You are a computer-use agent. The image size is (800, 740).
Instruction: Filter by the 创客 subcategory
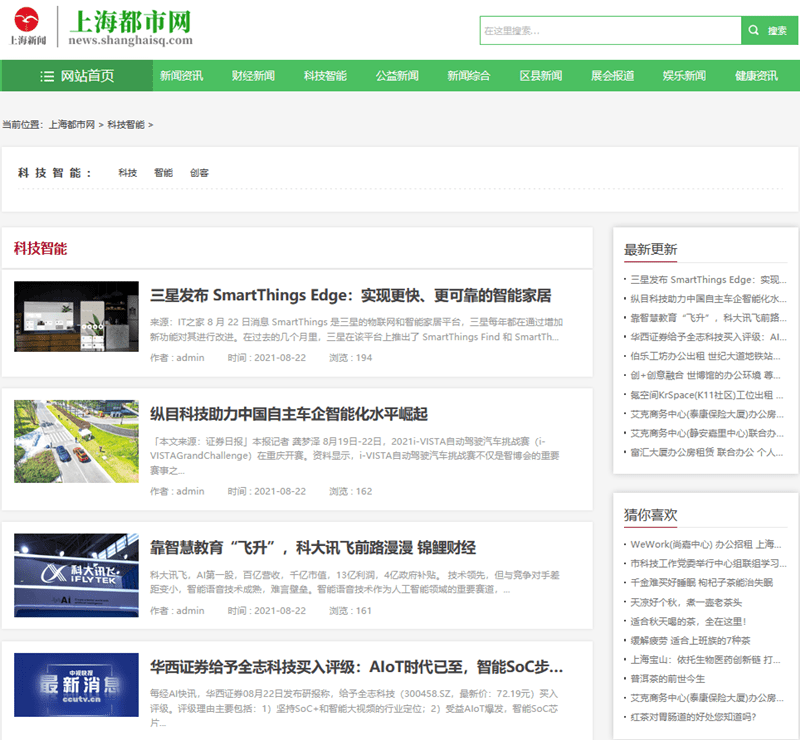(199, 173)
